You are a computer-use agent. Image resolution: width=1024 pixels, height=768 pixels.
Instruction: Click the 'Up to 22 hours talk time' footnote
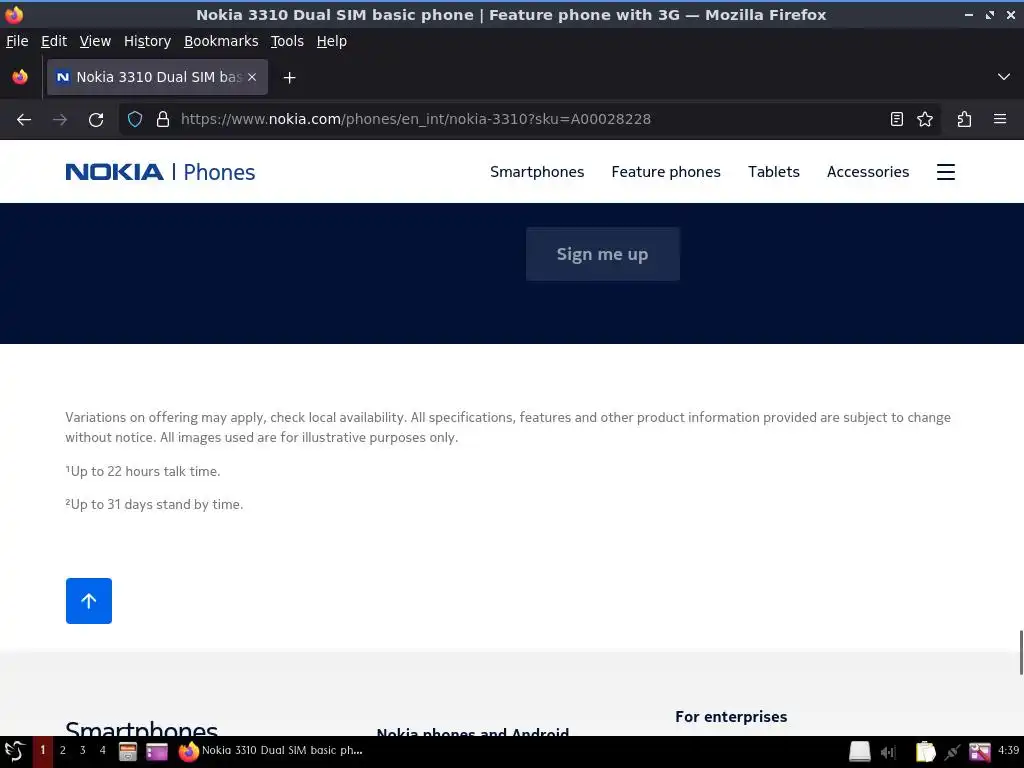tap(143, 472)
